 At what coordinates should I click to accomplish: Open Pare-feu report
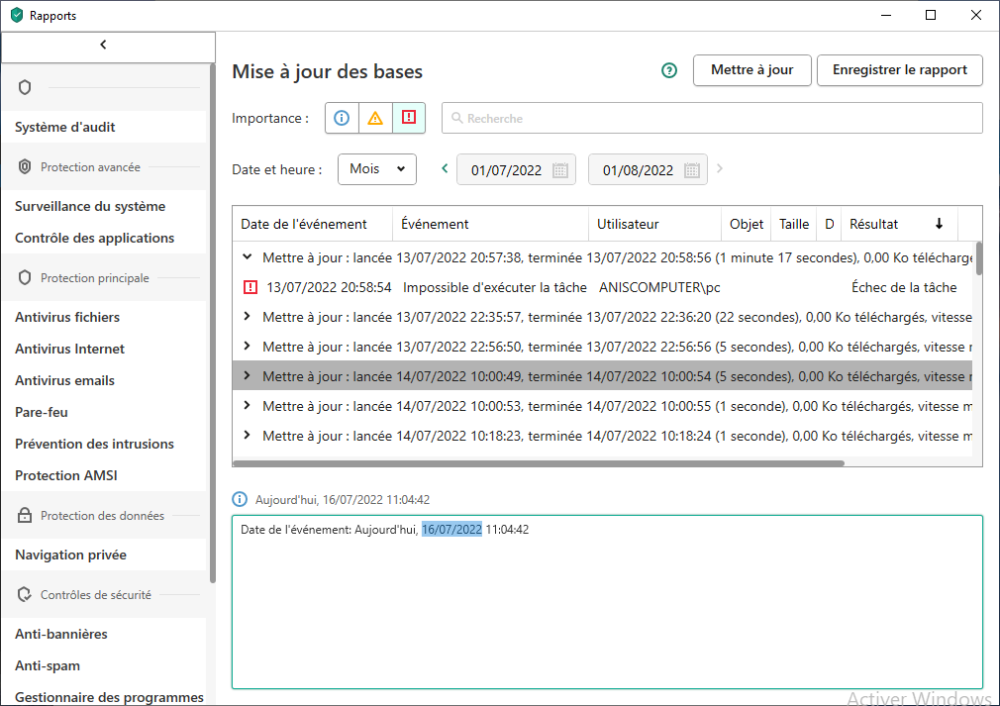coord(41,412)
